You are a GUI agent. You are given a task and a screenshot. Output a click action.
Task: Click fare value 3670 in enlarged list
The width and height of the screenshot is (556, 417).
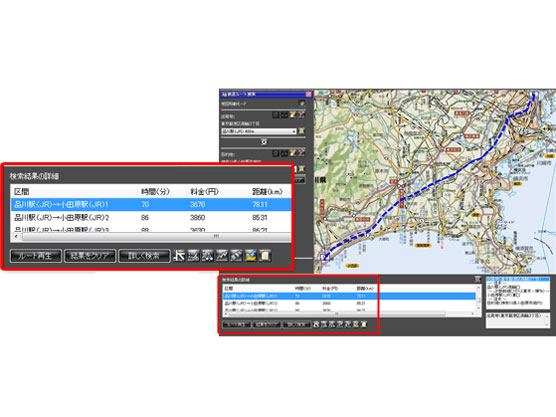click(197, 205)
